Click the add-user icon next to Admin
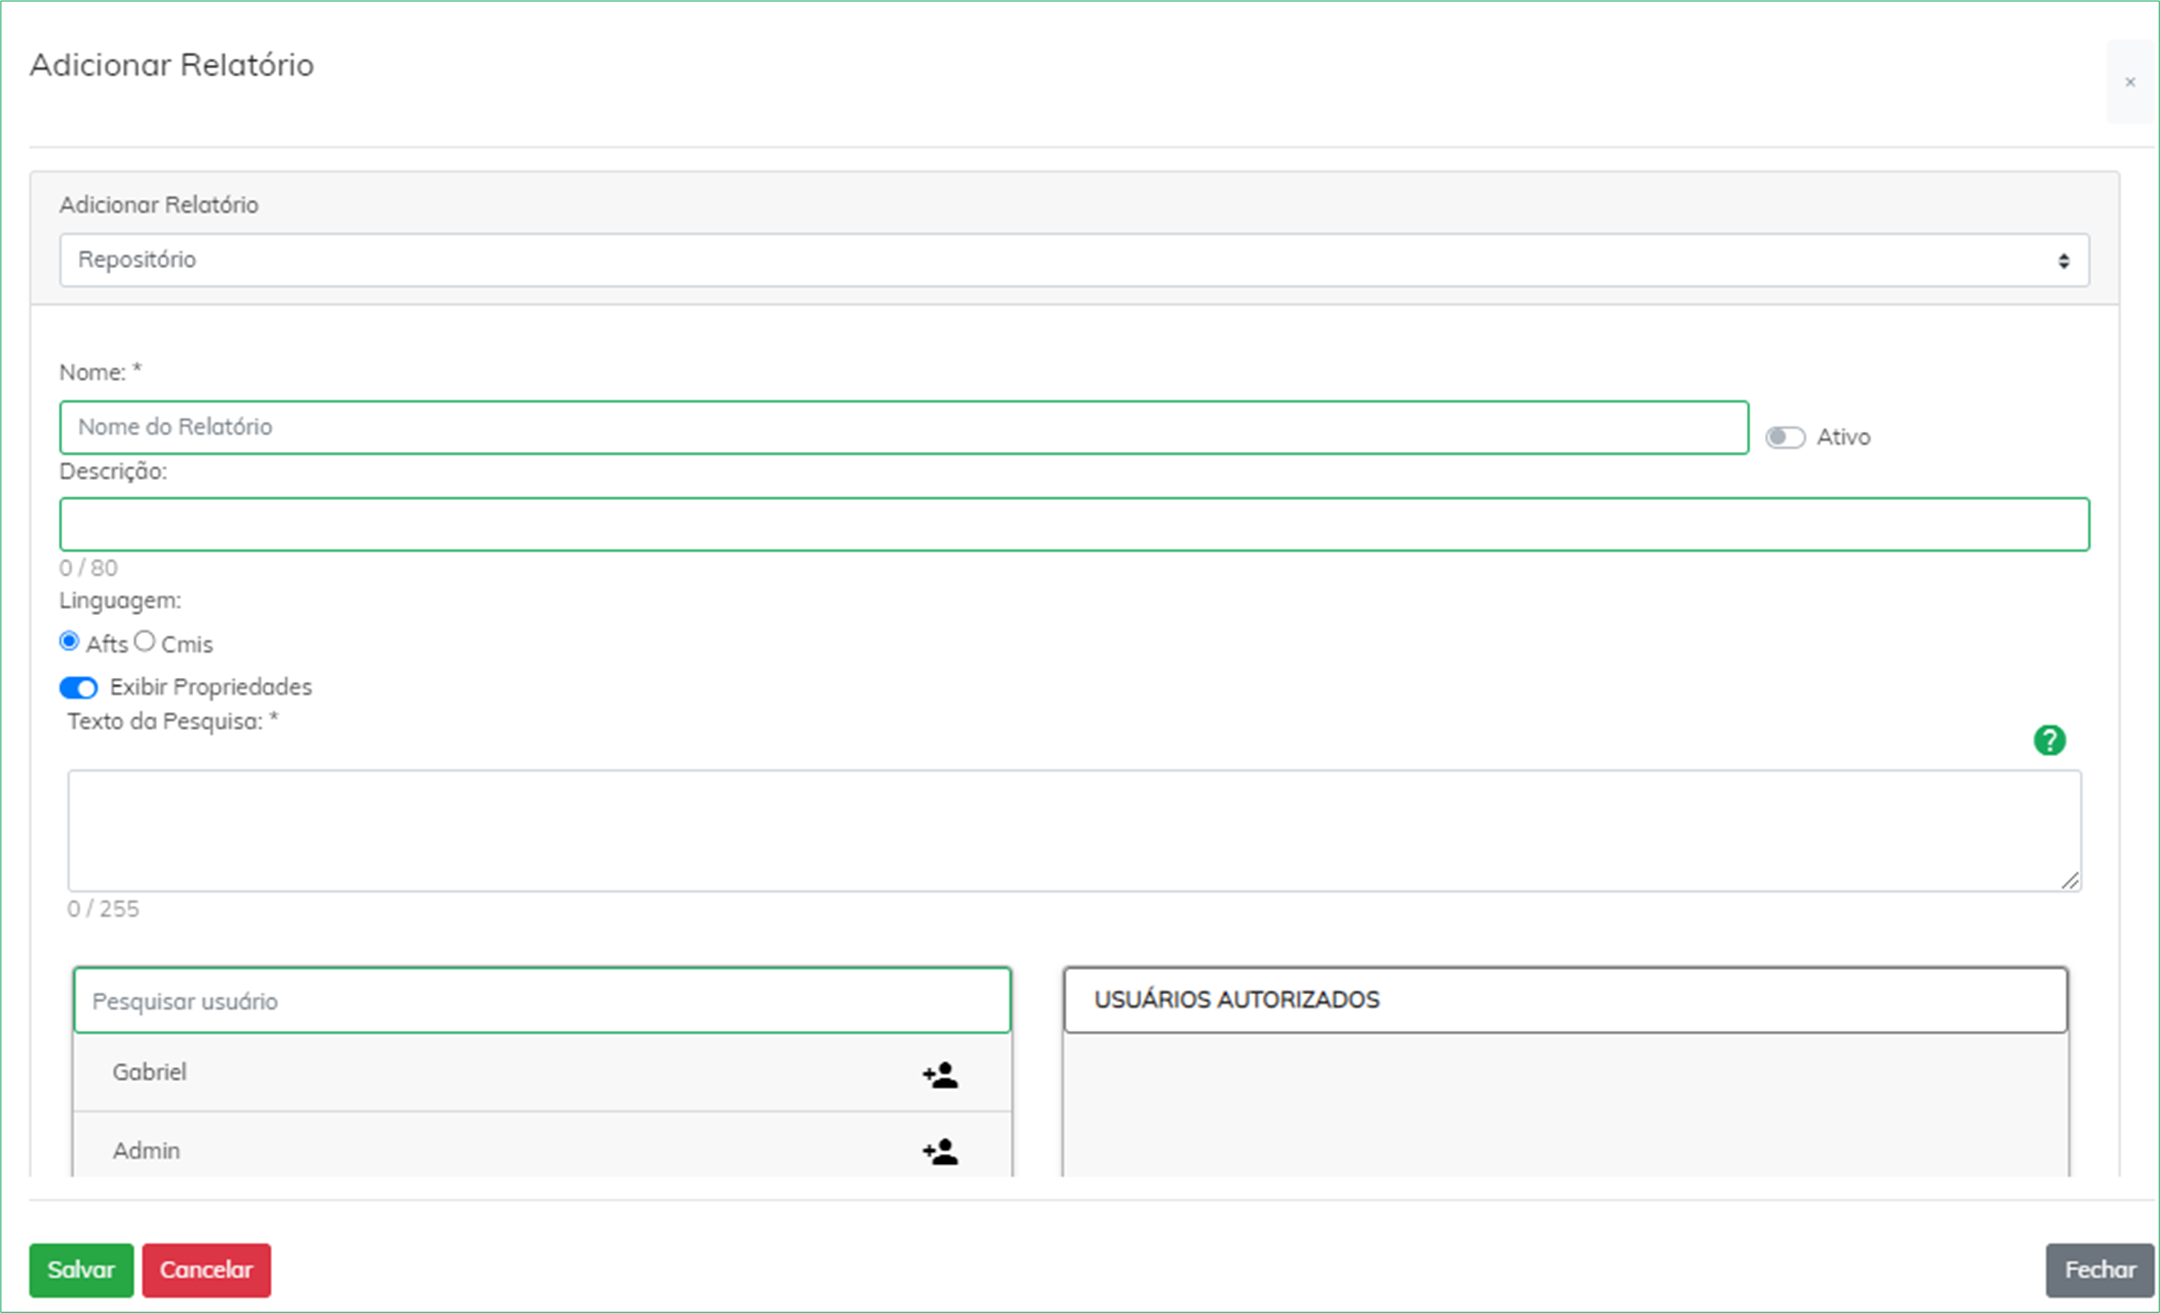2160x1313 pixels. pos(940,1152)
